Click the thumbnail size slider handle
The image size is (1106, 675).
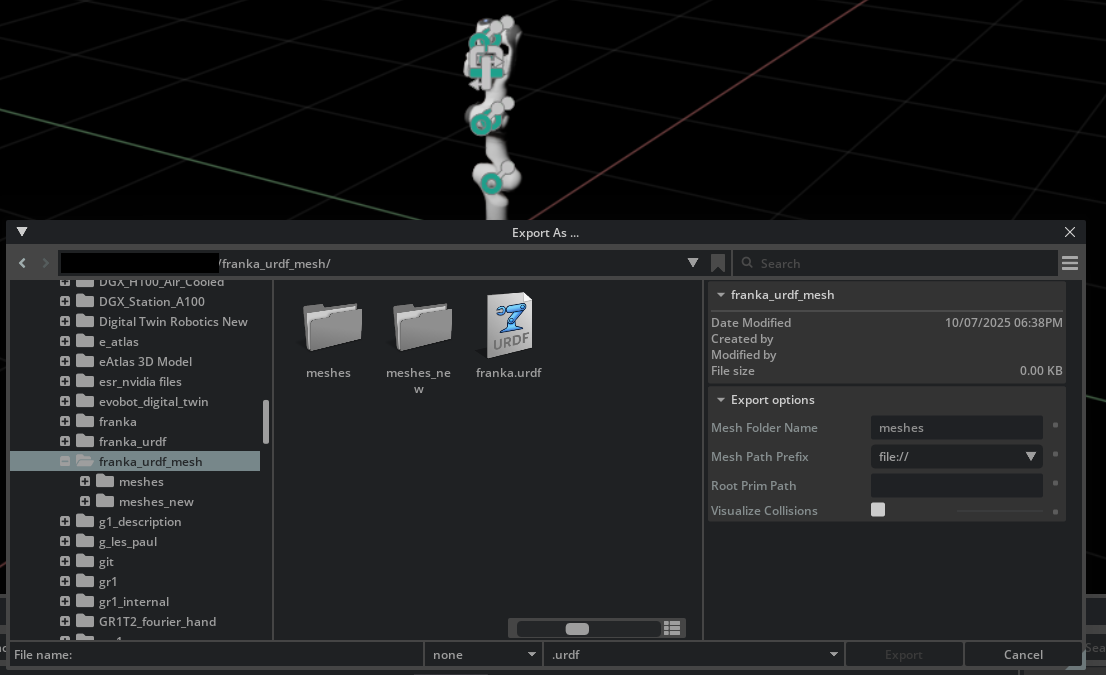(578, 628)
